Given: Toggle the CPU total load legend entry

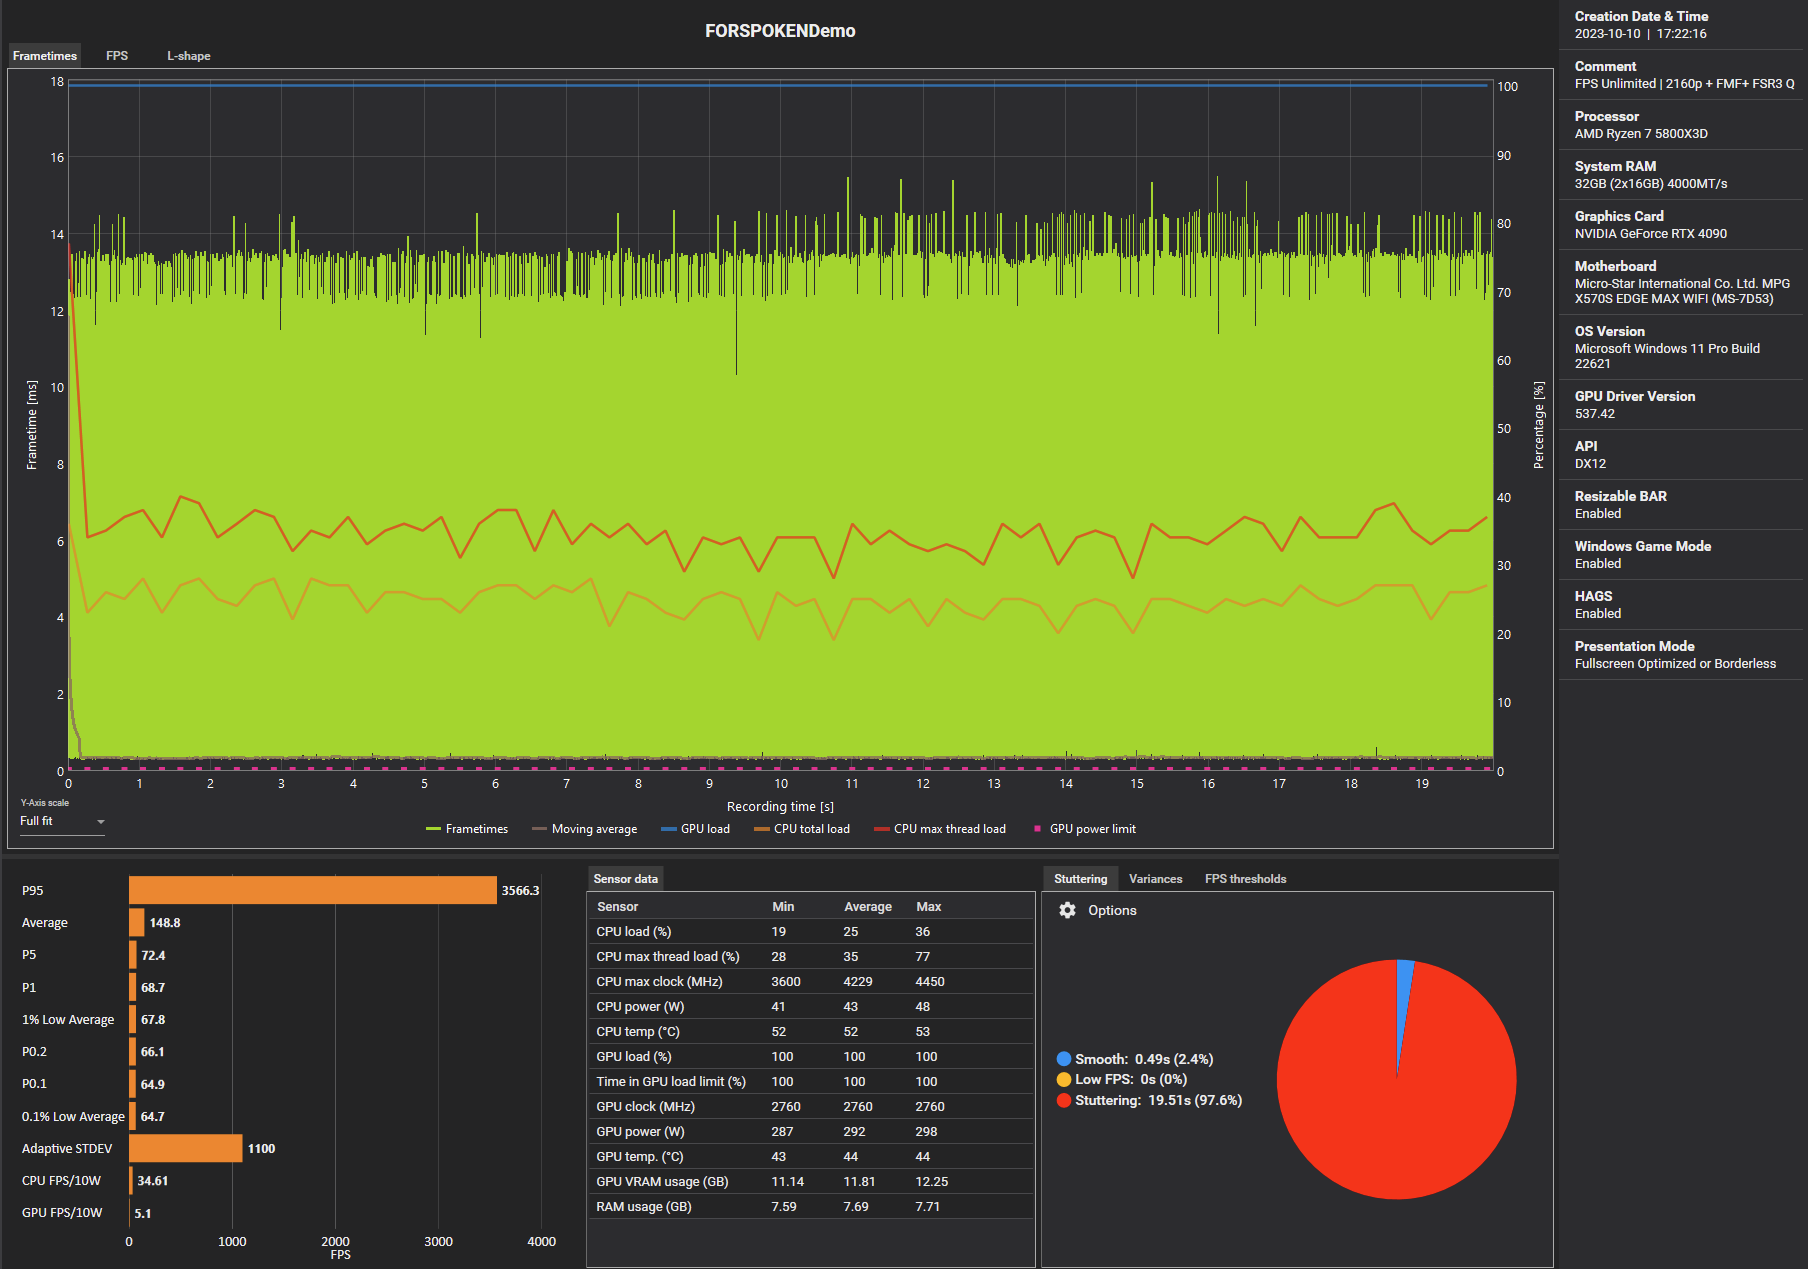Looking at the screenshot, I should point(802,829).
